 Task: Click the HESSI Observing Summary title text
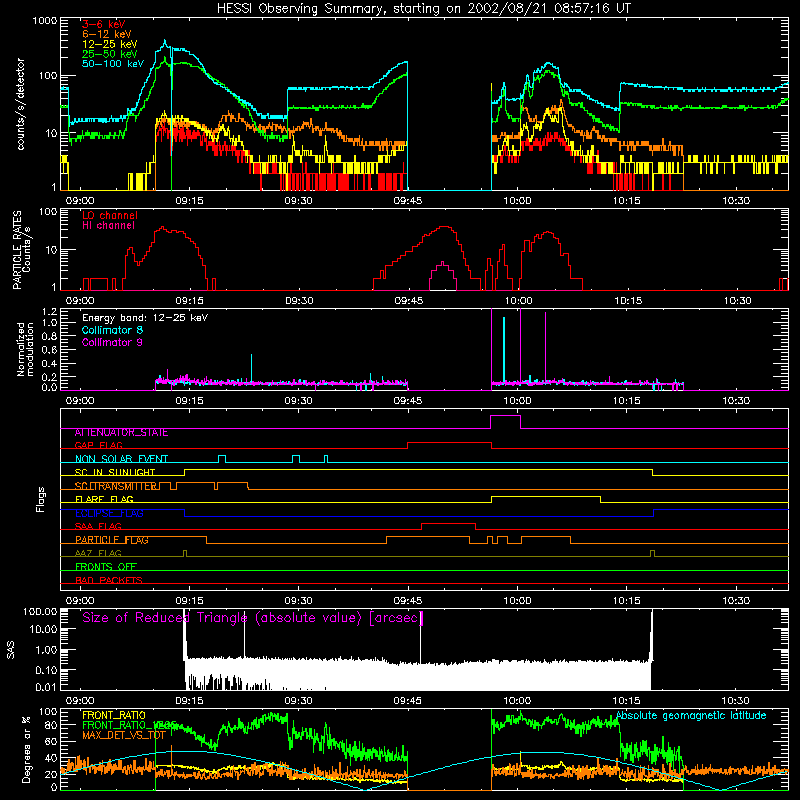(423, 9)
